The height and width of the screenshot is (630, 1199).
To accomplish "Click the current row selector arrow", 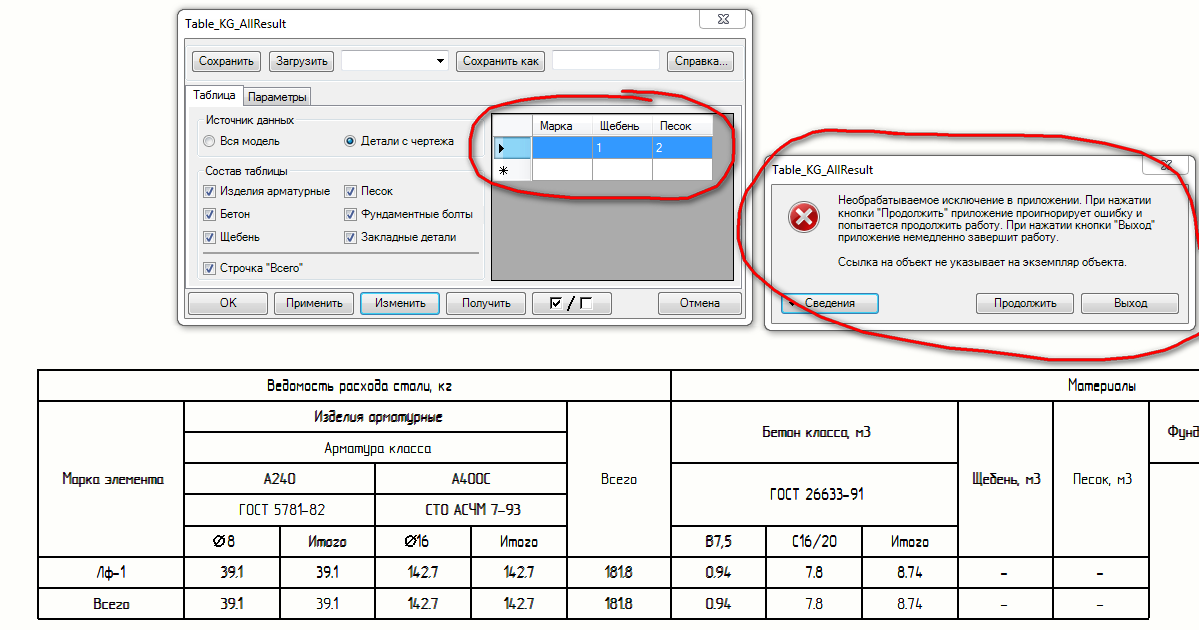I will (512, 148).
